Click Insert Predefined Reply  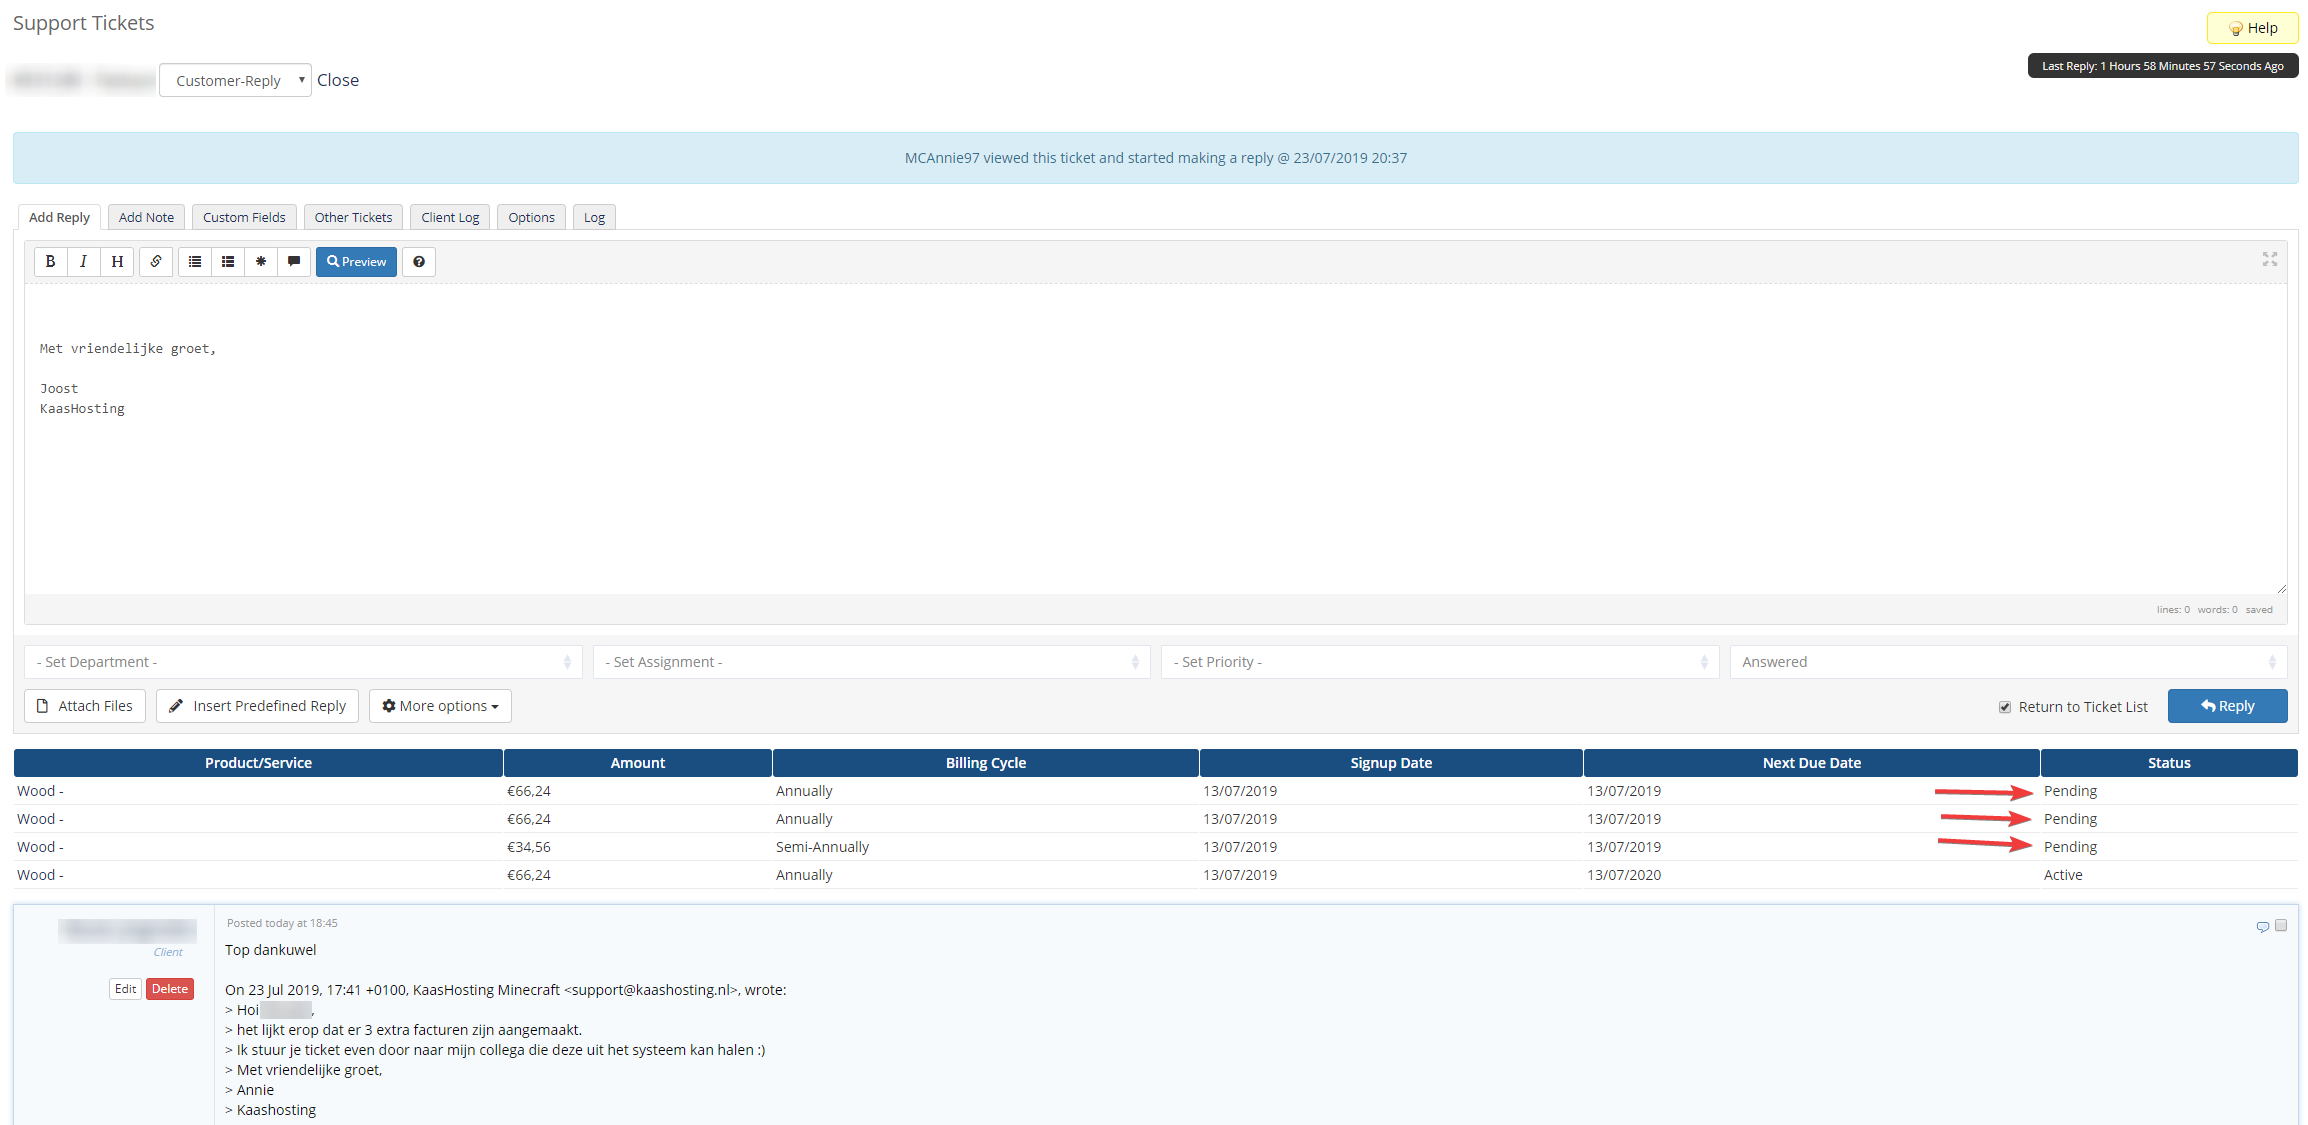click(258, 706)
